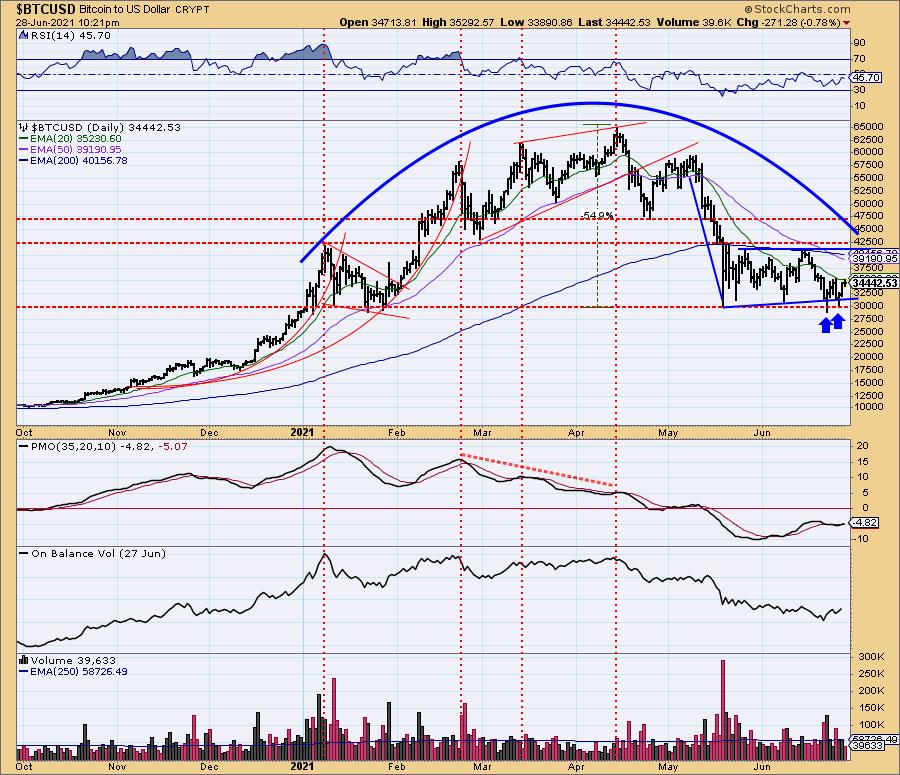
Task: Click the 'PMO(35,20,10) -4.82, -5.07' legend
Action: (109, 446)
